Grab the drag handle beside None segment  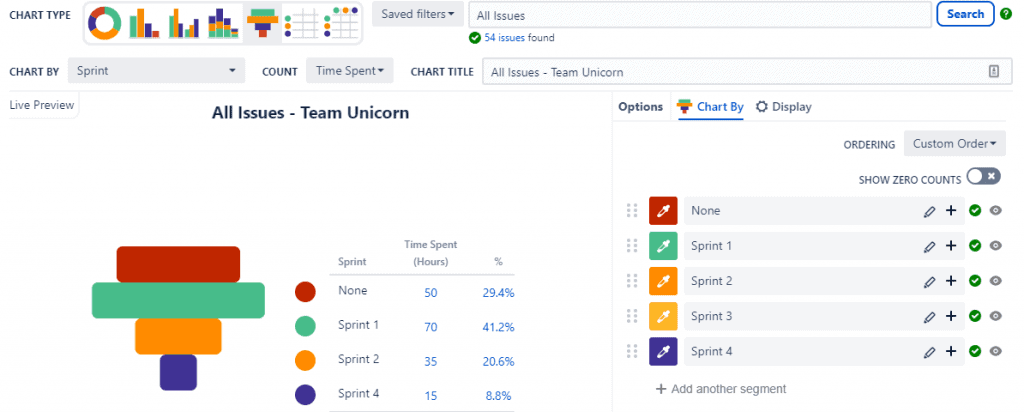(631, 211)
